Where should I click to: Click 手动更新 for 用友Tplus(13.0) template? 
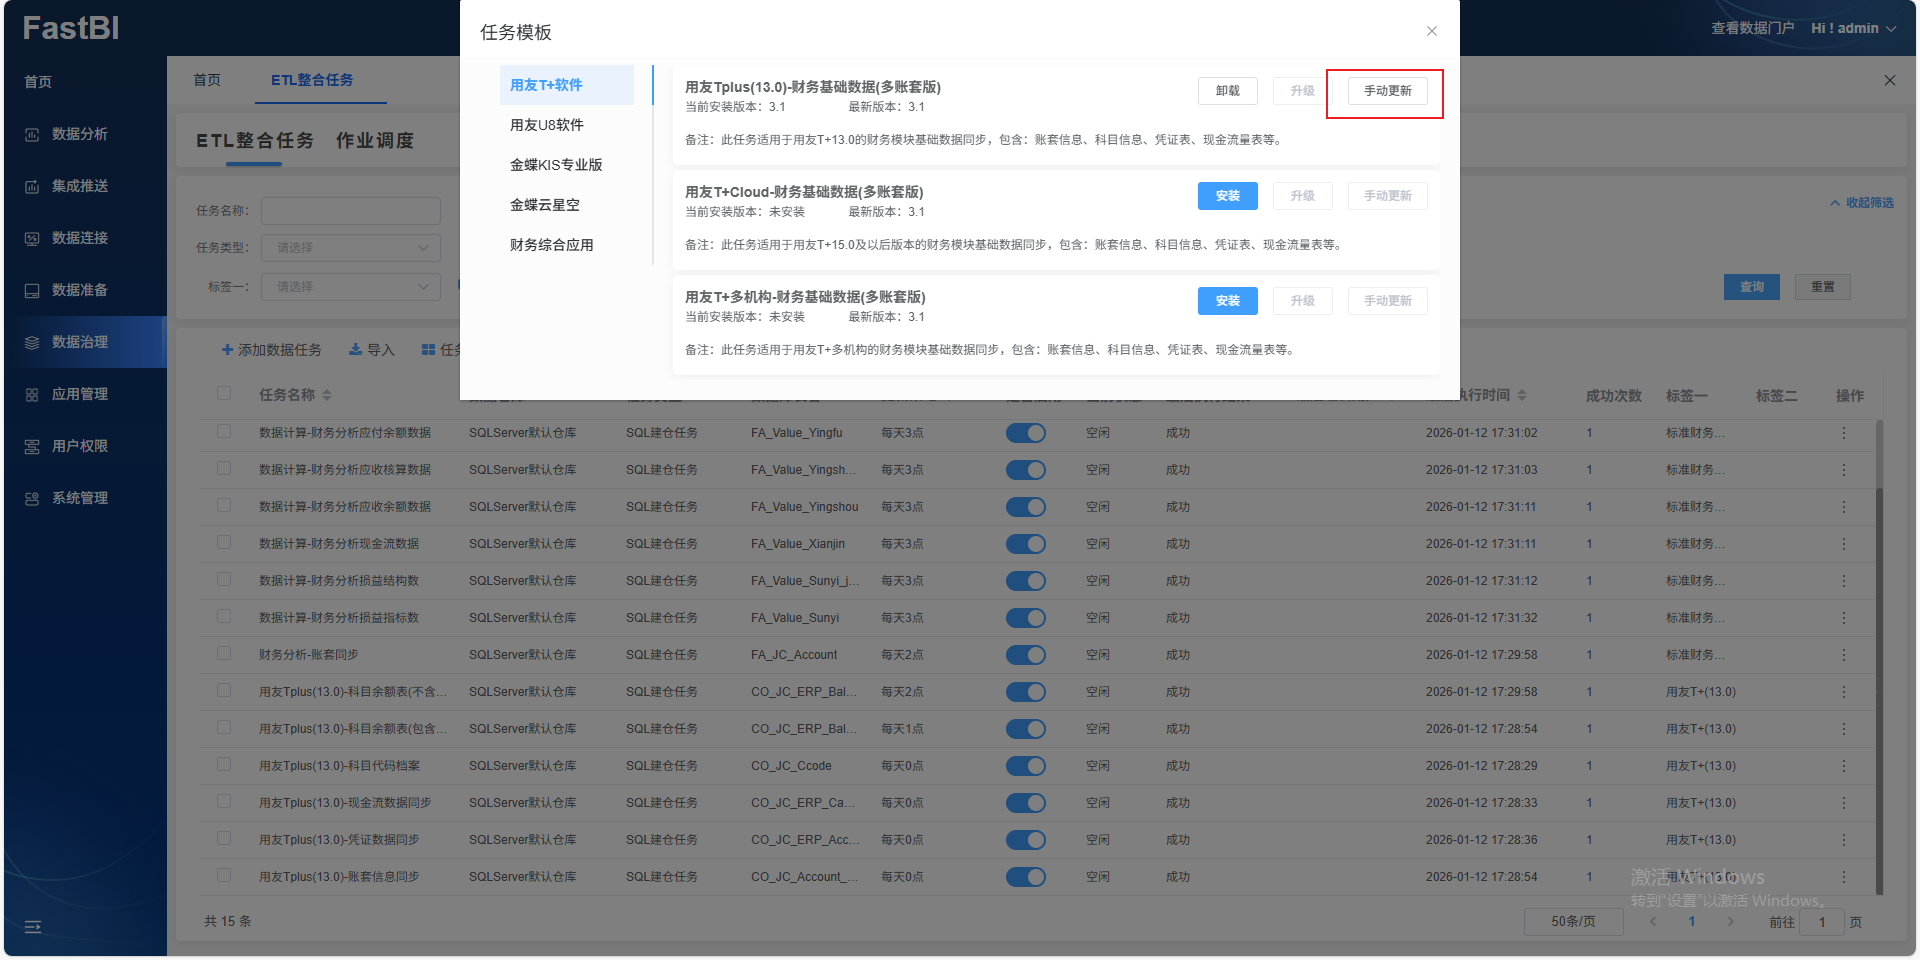point(1387,91)
